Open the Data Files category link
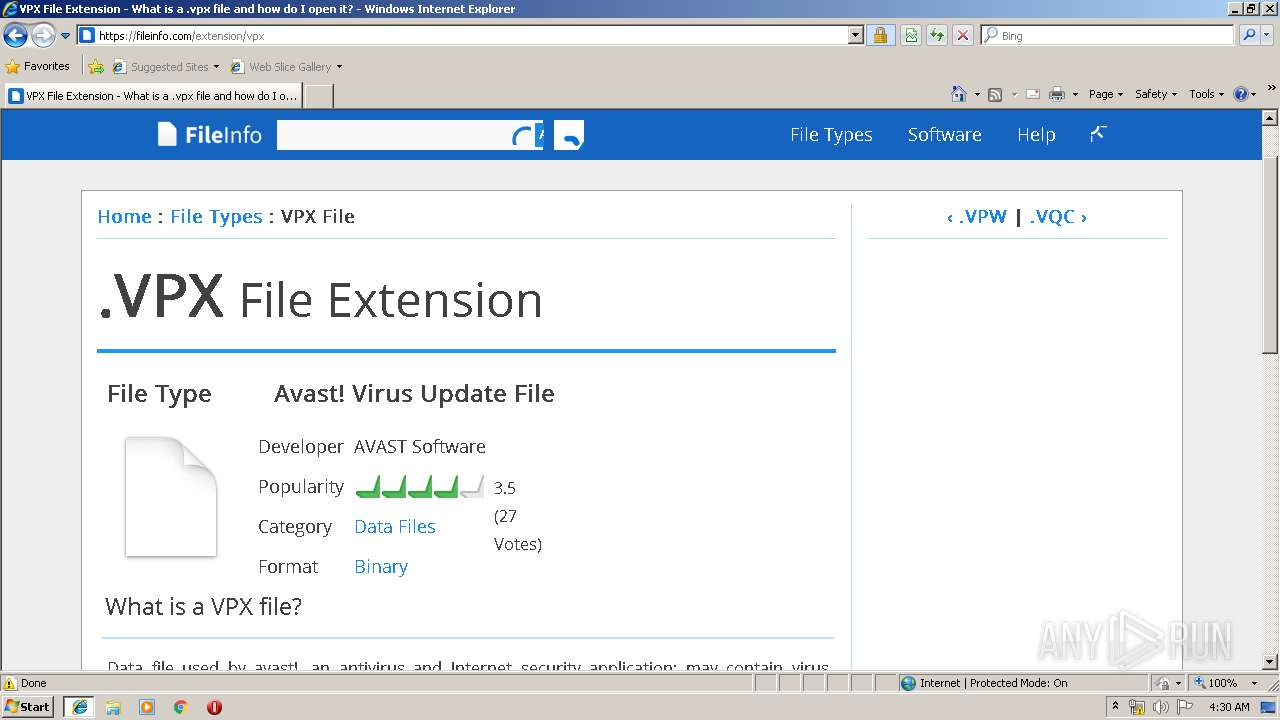Image resolution: width=1280 pixels, height=720 pixels. pos(395,526)
